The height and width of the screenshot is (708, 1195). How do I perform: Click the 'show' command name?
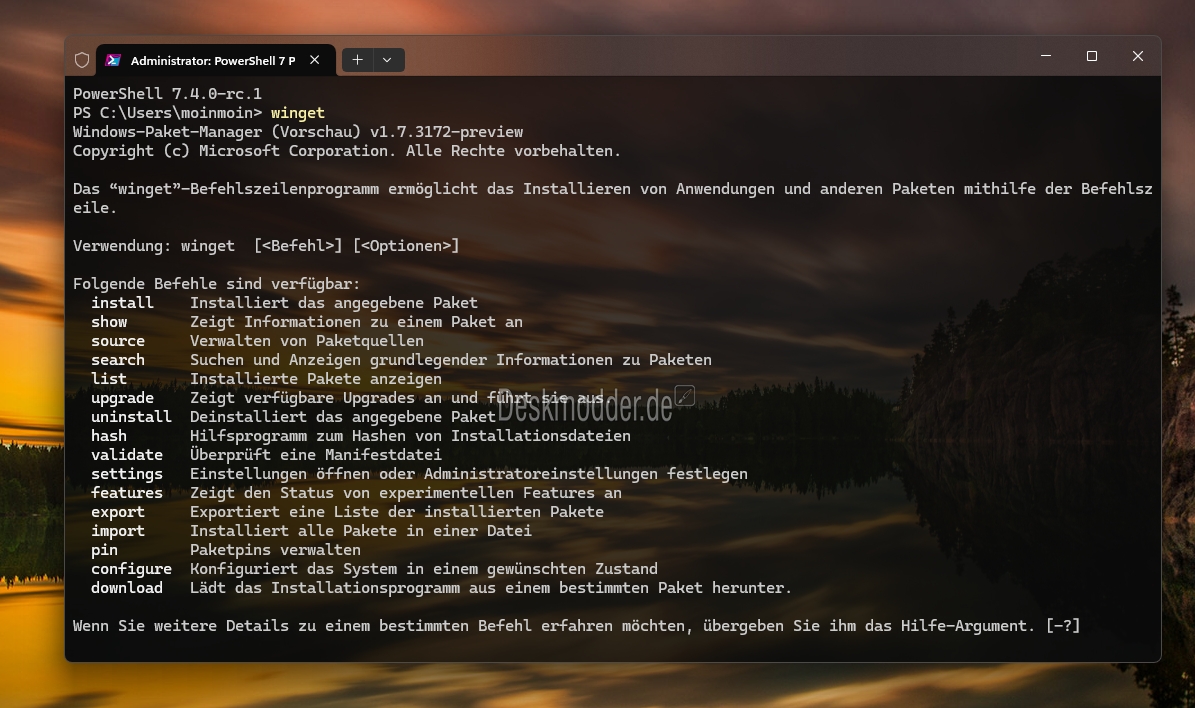(x=109, y=322)
